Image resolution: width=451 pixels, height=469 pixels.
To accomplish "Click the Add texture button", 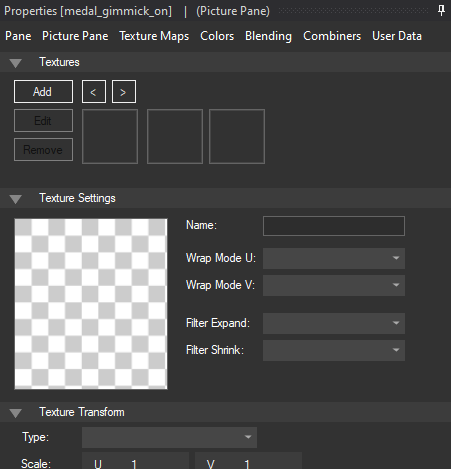I will (43, 92).
